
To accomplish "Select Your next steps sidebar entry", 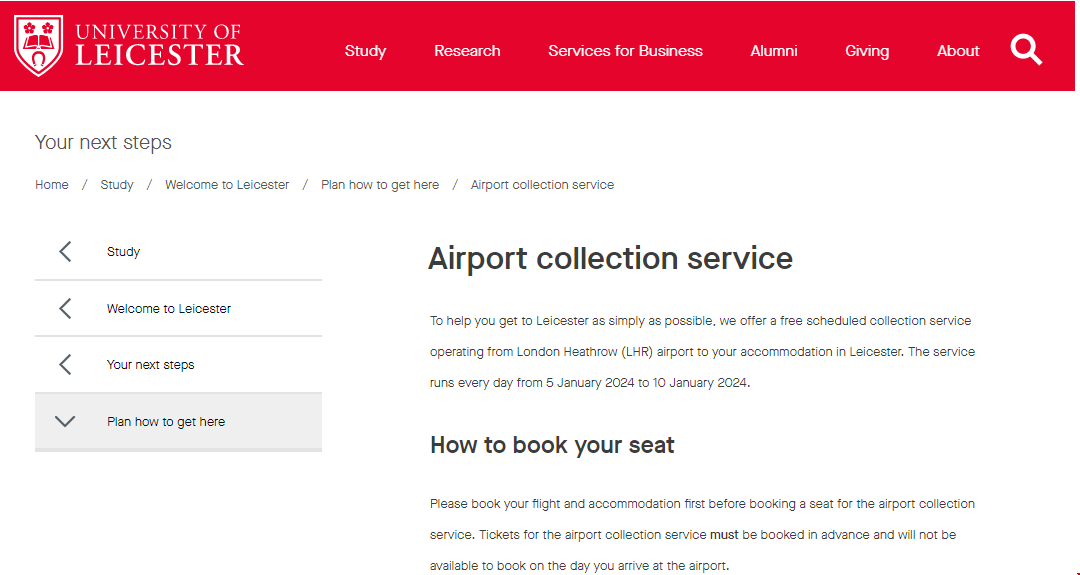I will coord(151,365).
